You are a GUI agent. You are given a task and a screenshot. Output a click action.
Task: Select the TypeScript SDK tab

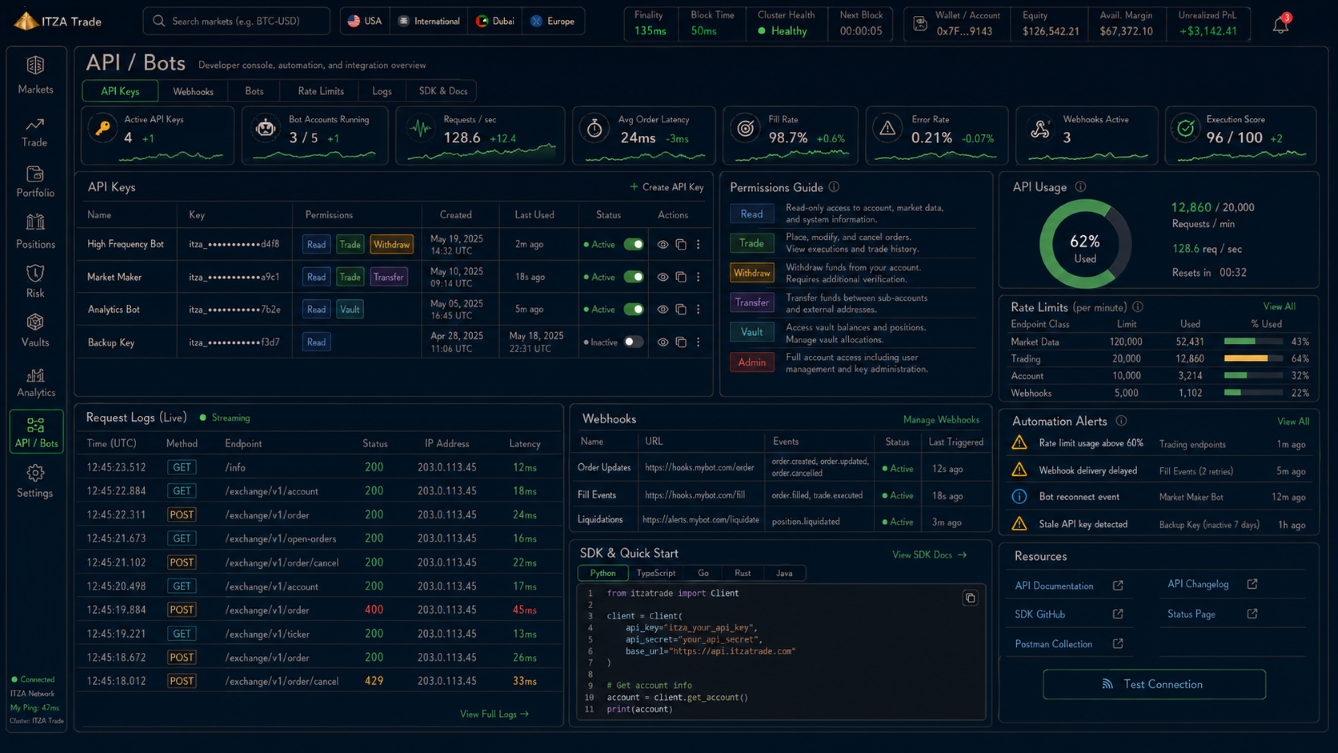[656, 573]
